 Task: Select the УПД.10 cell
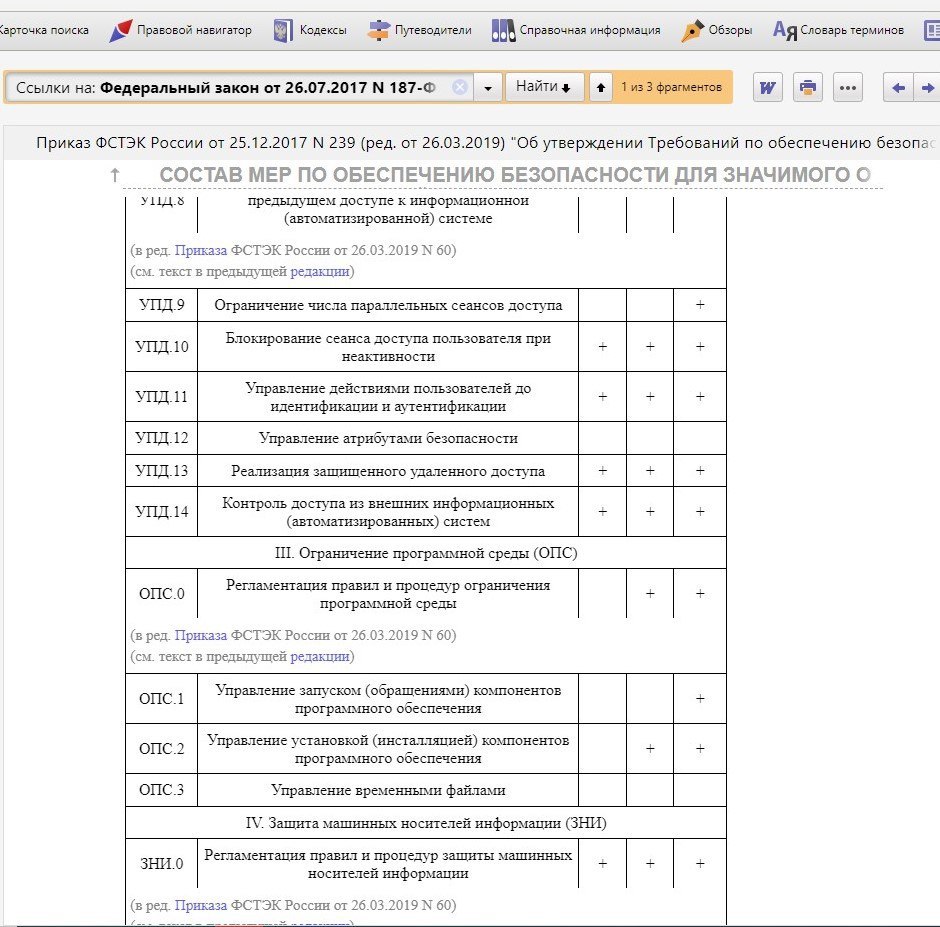coord(162,347)
